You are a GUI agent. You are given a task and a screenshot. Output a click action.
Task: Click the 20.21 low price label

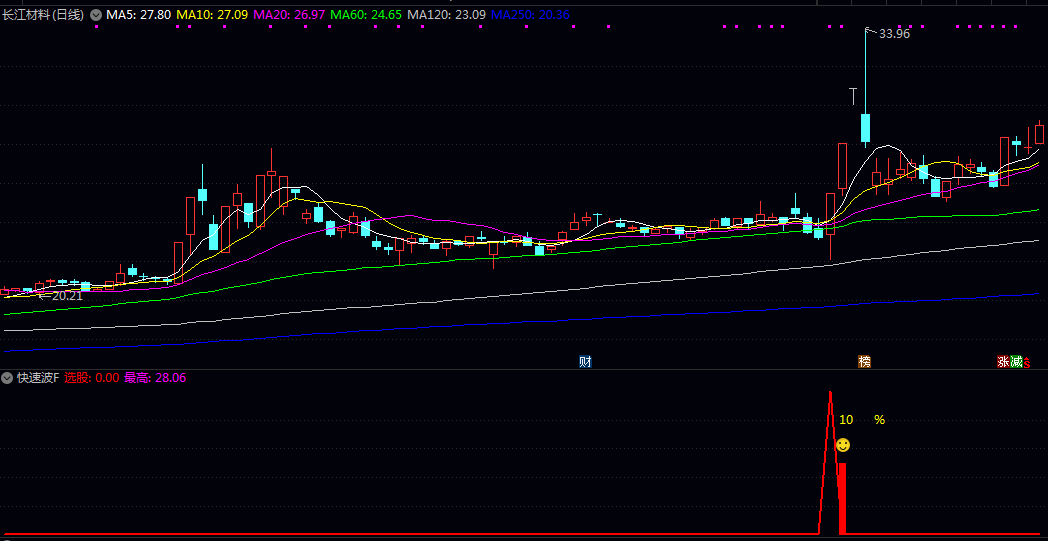67,296
